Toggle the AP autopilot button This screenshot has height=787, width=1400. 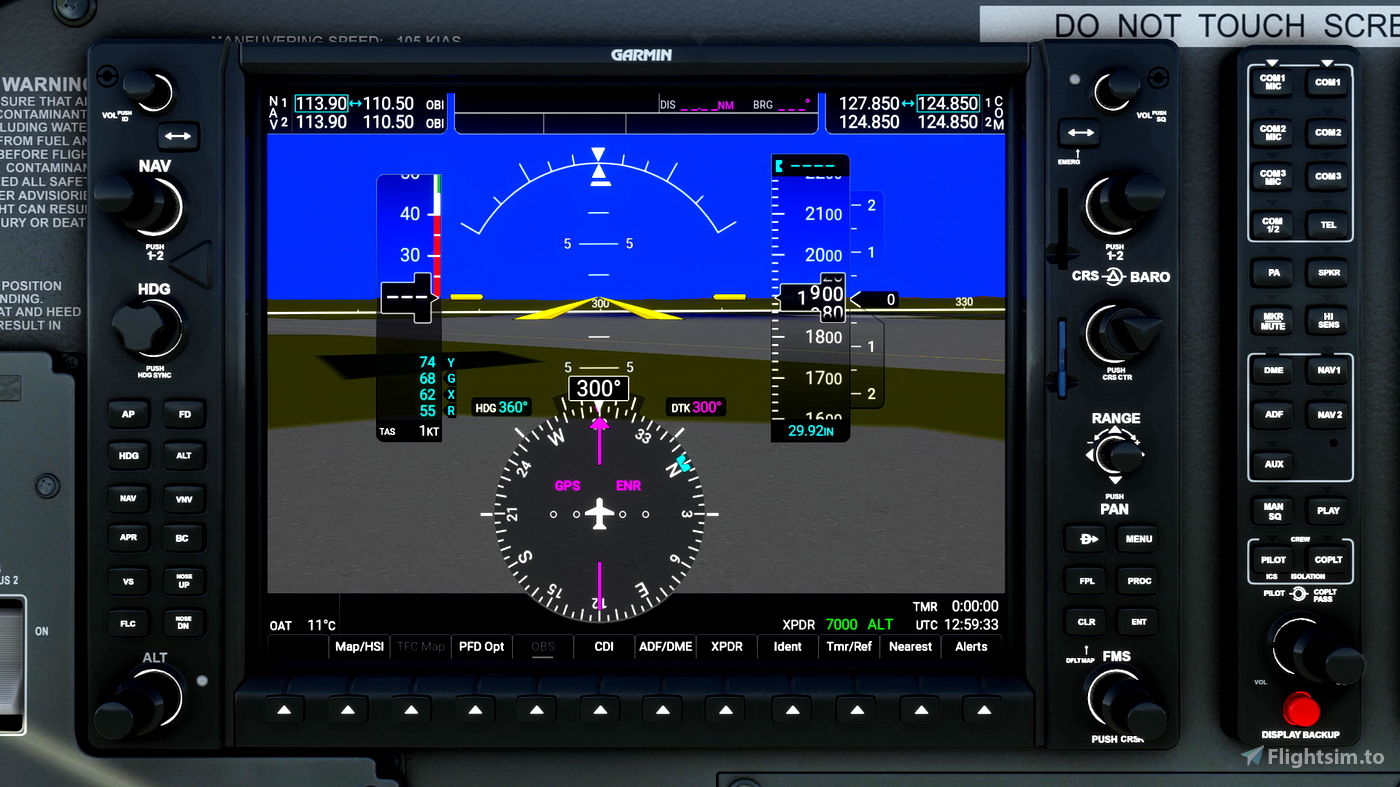[128, 414]
